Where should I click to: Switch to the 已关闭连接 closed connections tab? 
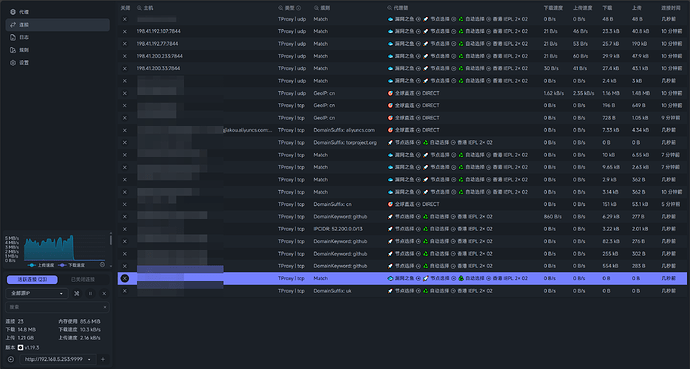pos(83,280)
